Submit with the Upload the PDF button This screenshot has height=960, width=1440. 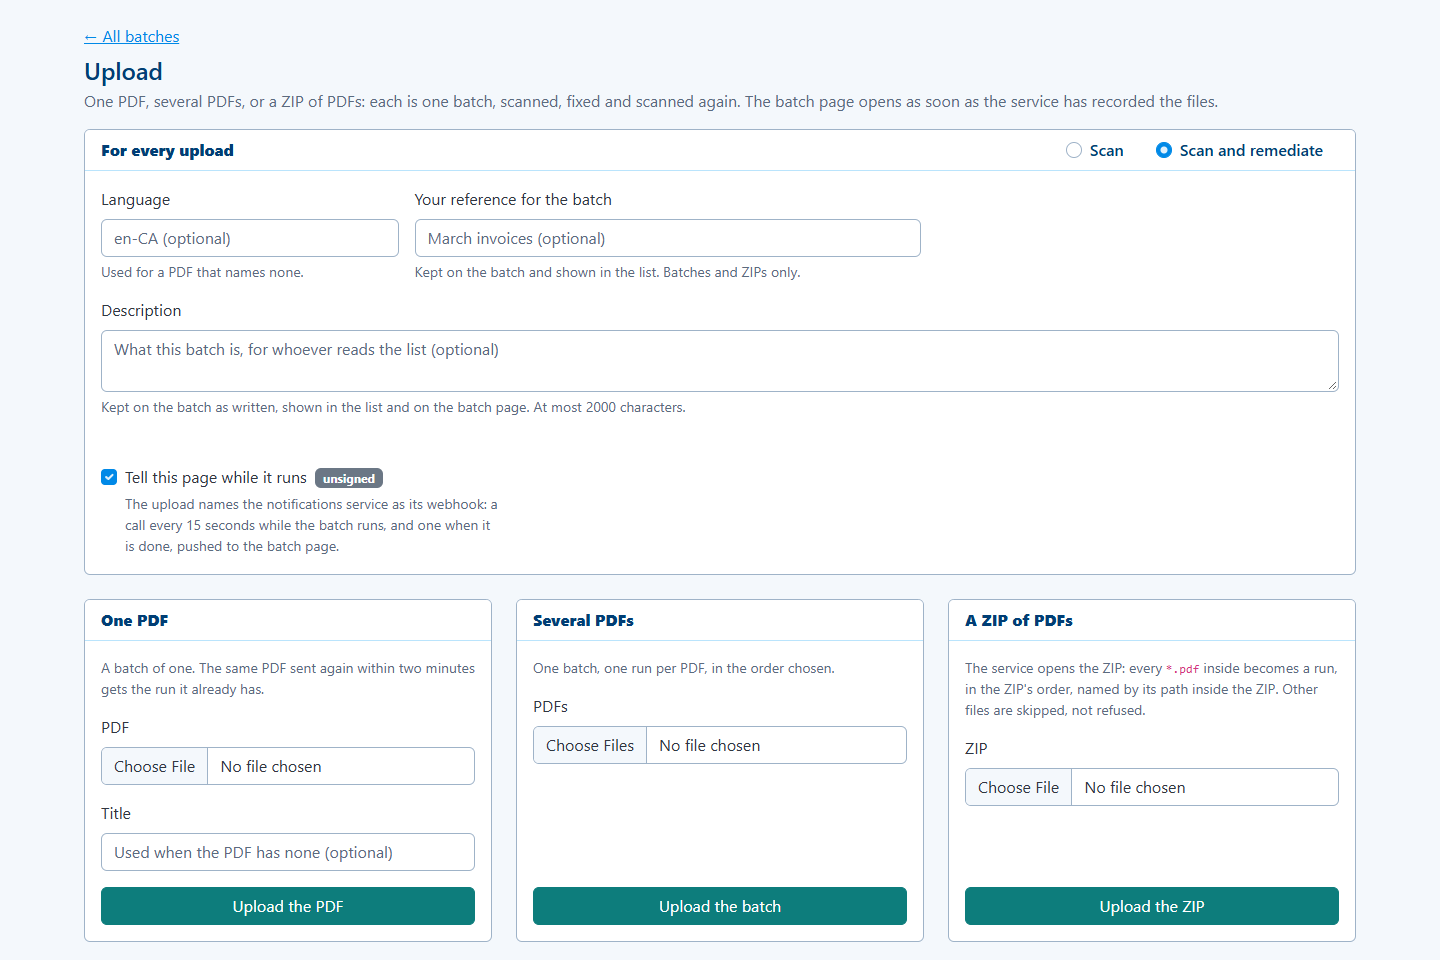click(288, 906)
